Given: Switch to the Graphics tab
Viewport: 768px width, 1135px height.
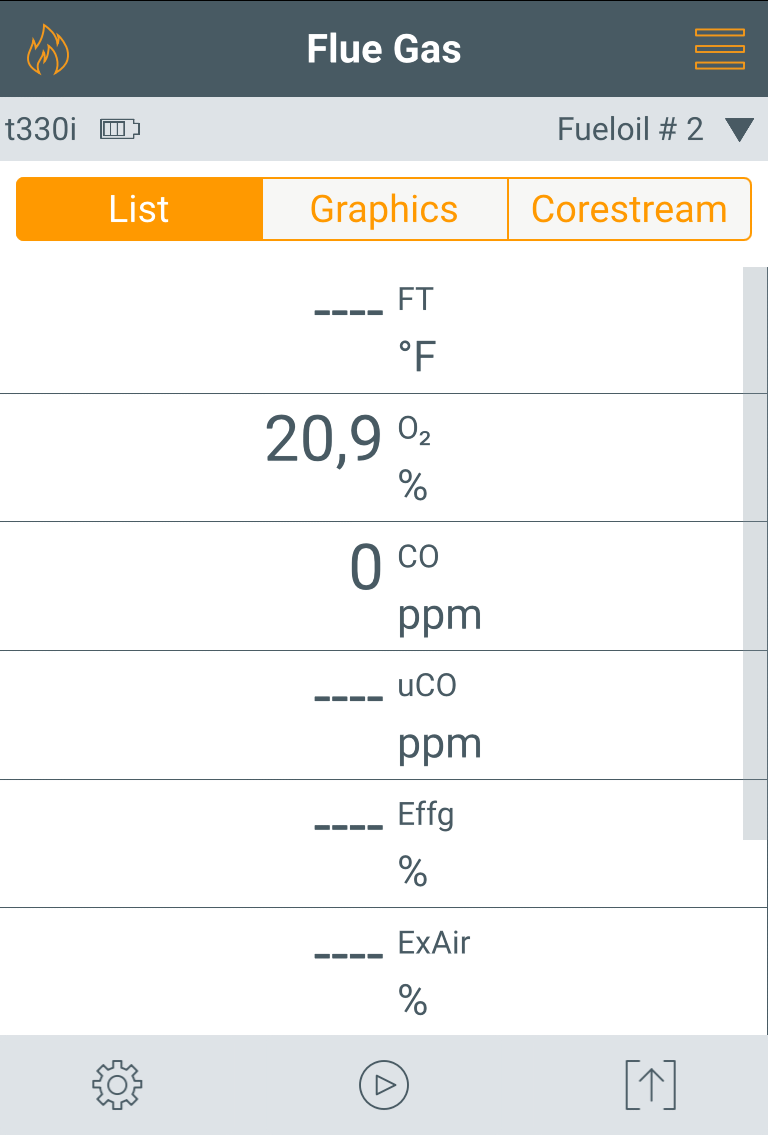Looking at the screenshot, I should coord(384,209).
